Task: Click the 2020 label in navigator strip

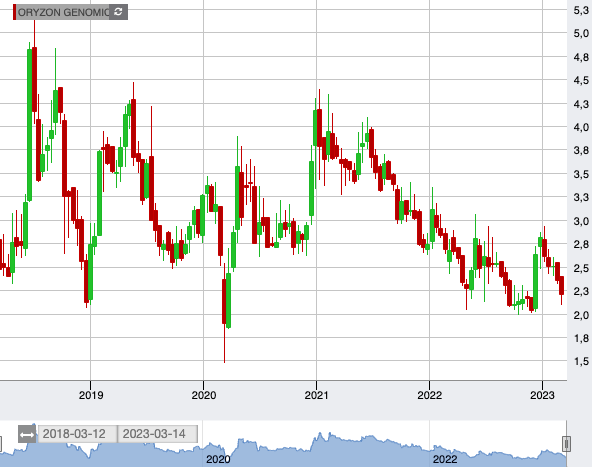Action: [x=218, y=459]
